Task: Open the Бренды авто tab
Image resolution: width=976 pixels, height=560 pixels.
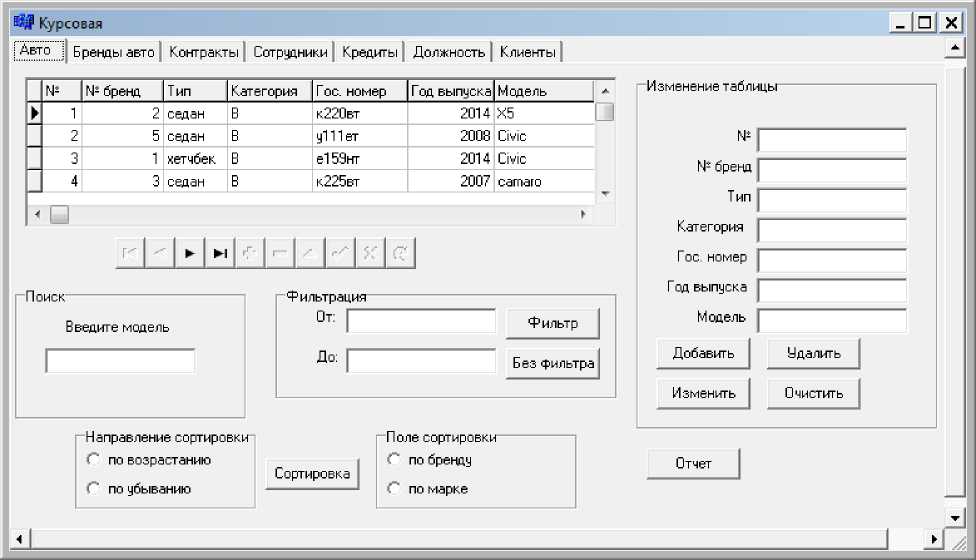Action: (x=113, y=52)
